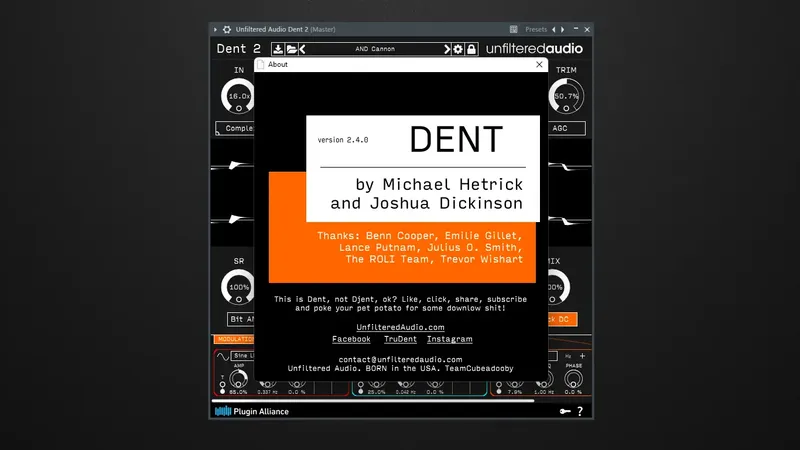Open the Dent 2 settings gear icon
800x450 pixels.
(x=458, y=49)
